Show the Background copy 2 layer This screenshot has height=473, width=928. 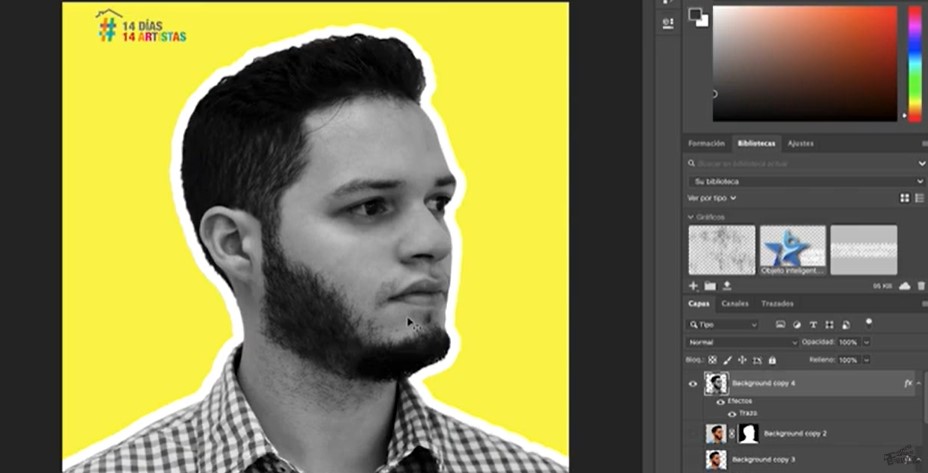(x=693, y=434)
